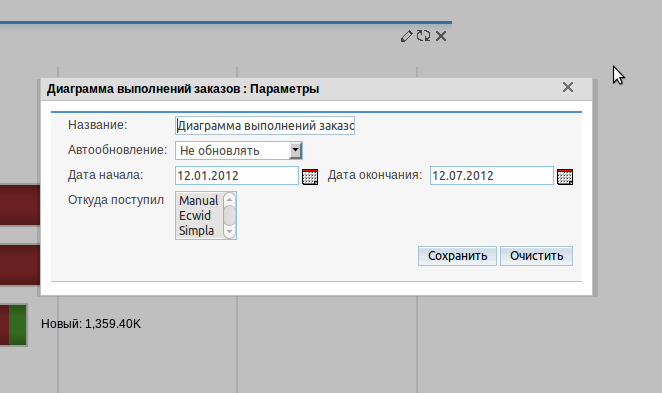662x393 pixels.
Task: Click the source list scrollbar thumb
Action: 229,215
